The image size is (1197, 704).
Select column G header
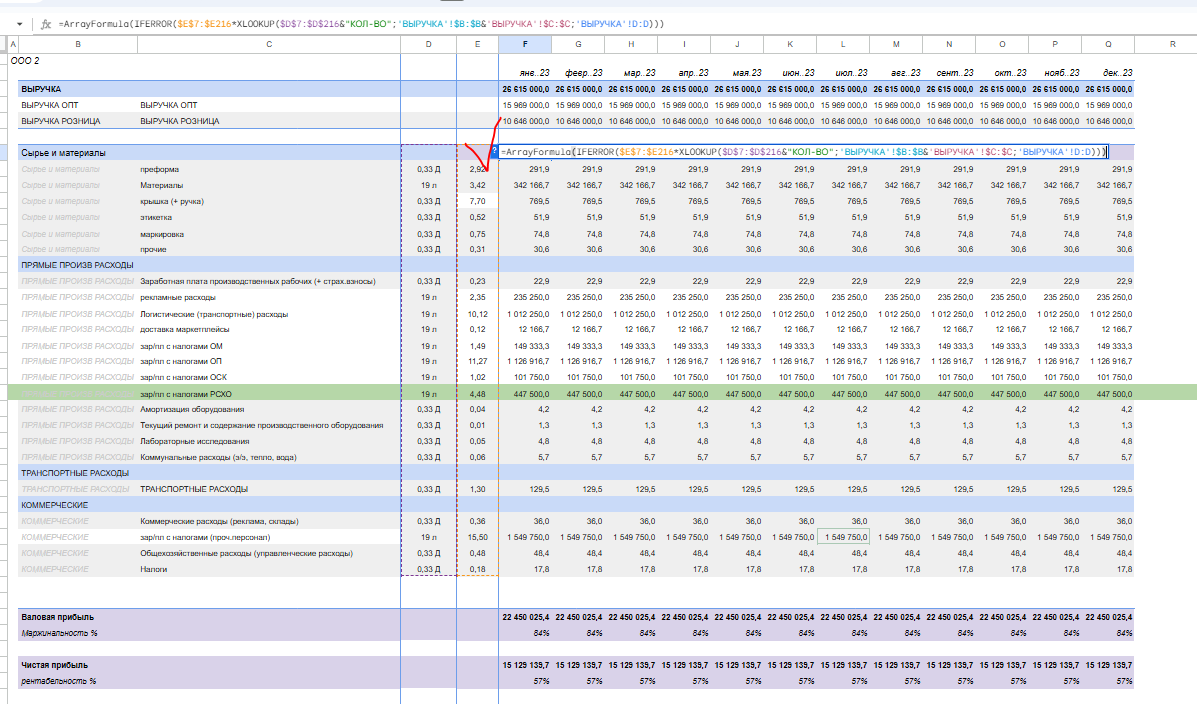click(579, 44)
